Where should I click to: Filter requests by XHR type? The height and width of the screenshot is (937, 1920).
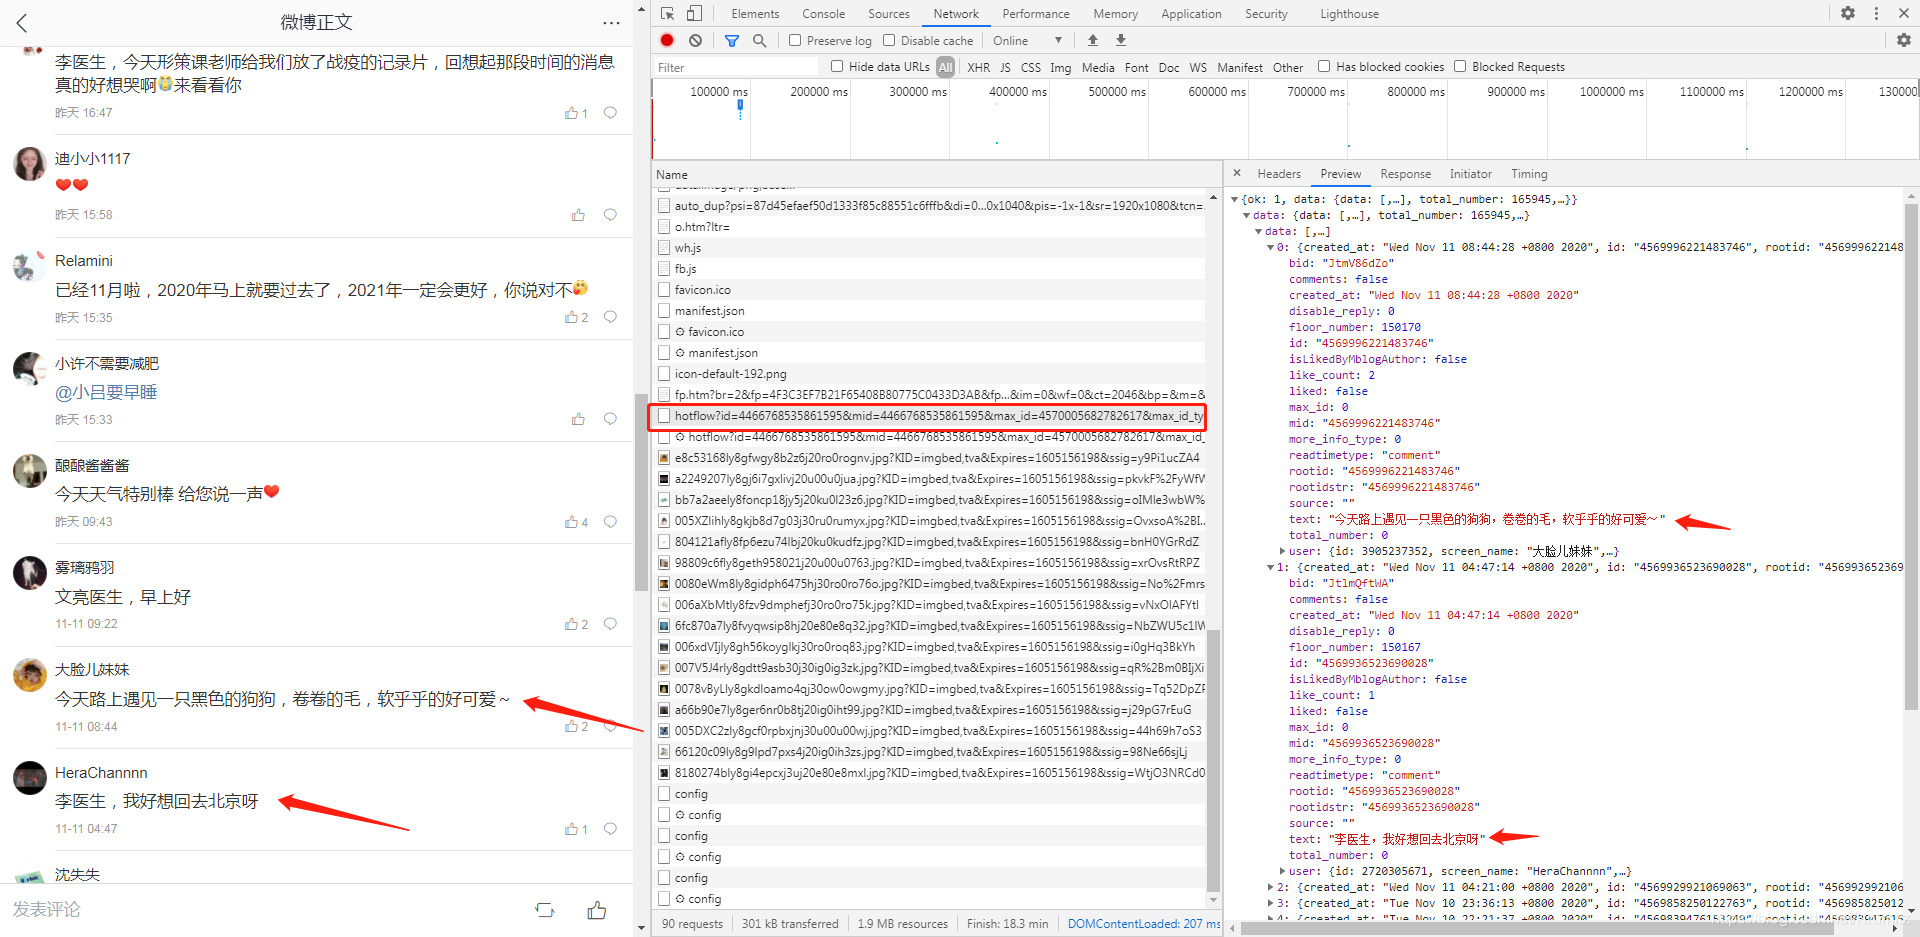[978, 67]
